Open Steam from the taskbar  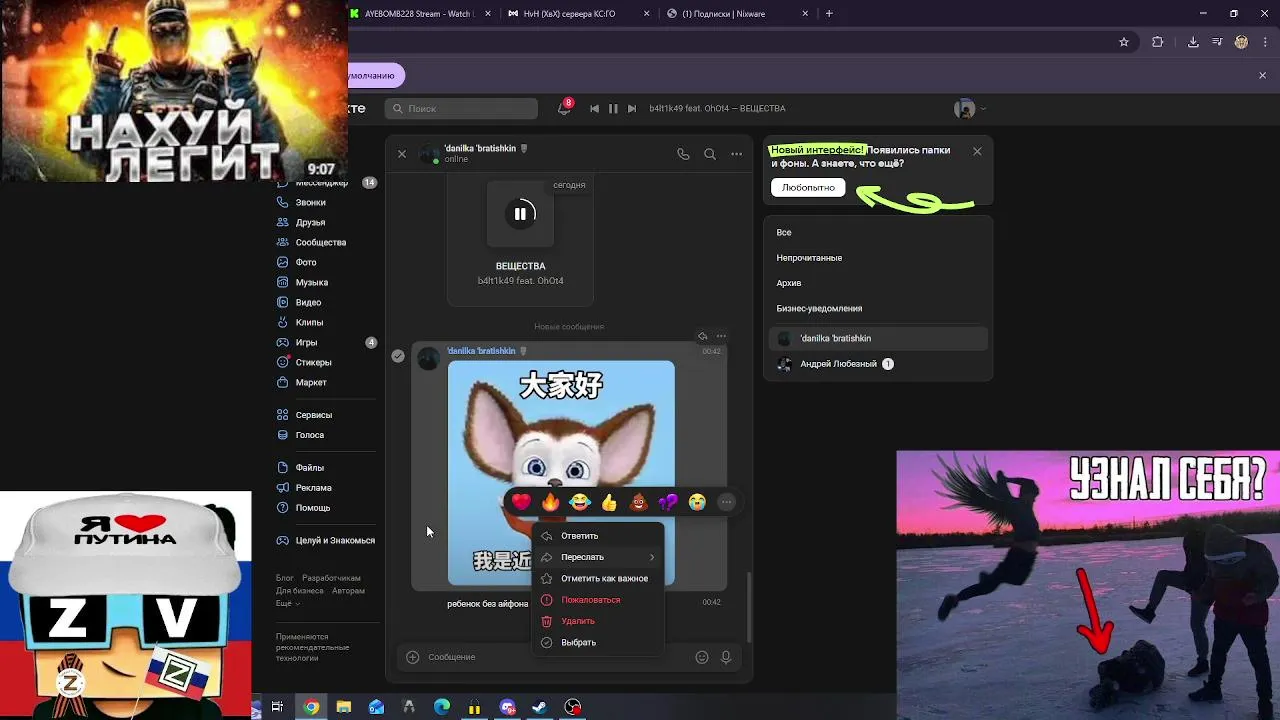tap(539, 707)
